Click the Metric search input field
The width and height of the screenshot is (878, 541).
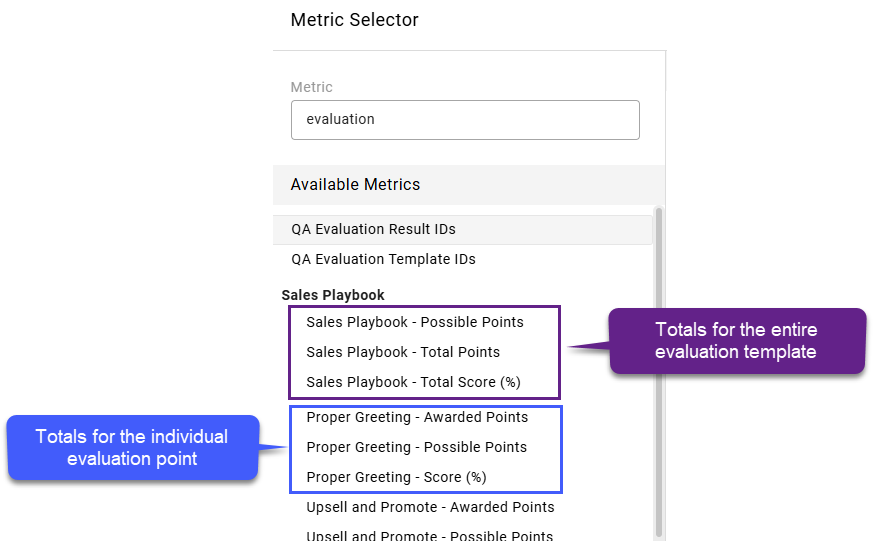click(x=465, y=120)
